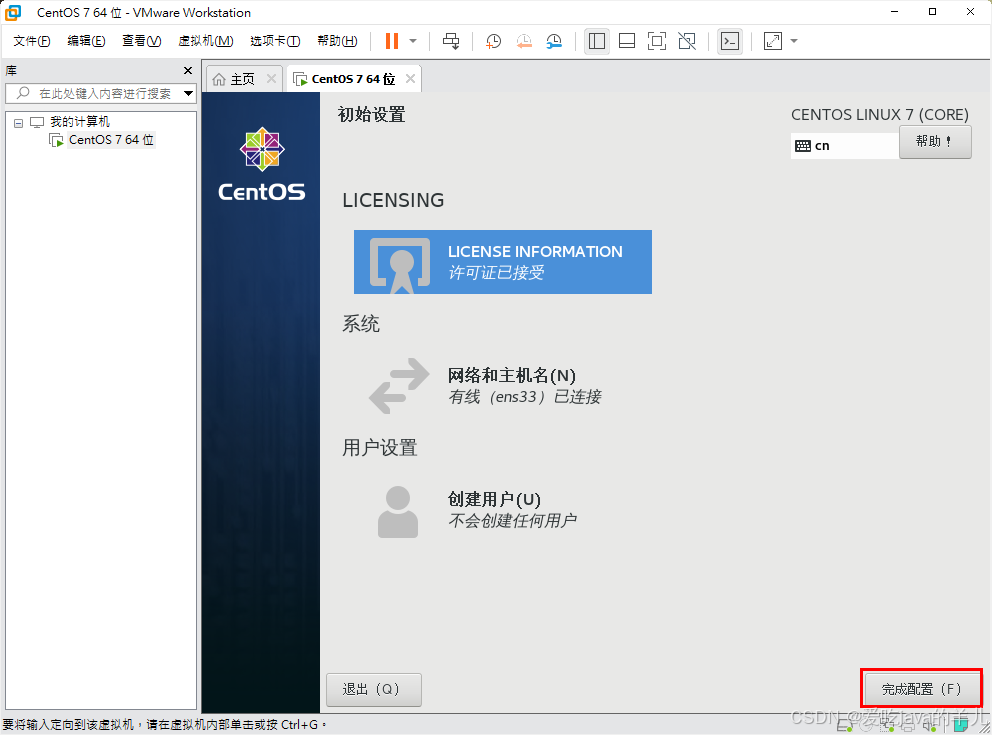Open power options dropdown next to pause
Viewport: 992px width, 735px height.
(x=413, y=41)
